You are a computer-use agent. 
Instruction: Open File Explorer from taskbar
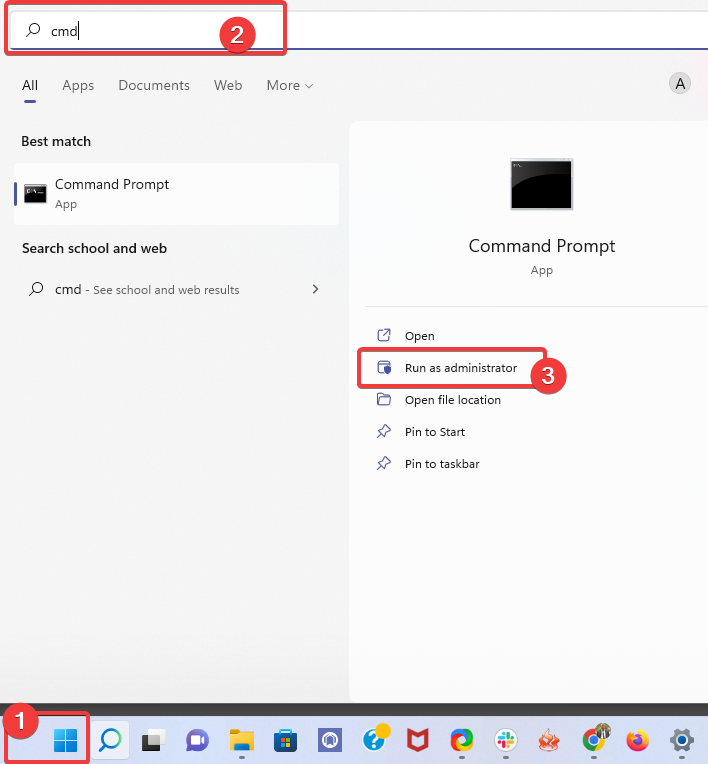[x=242, y=741]
